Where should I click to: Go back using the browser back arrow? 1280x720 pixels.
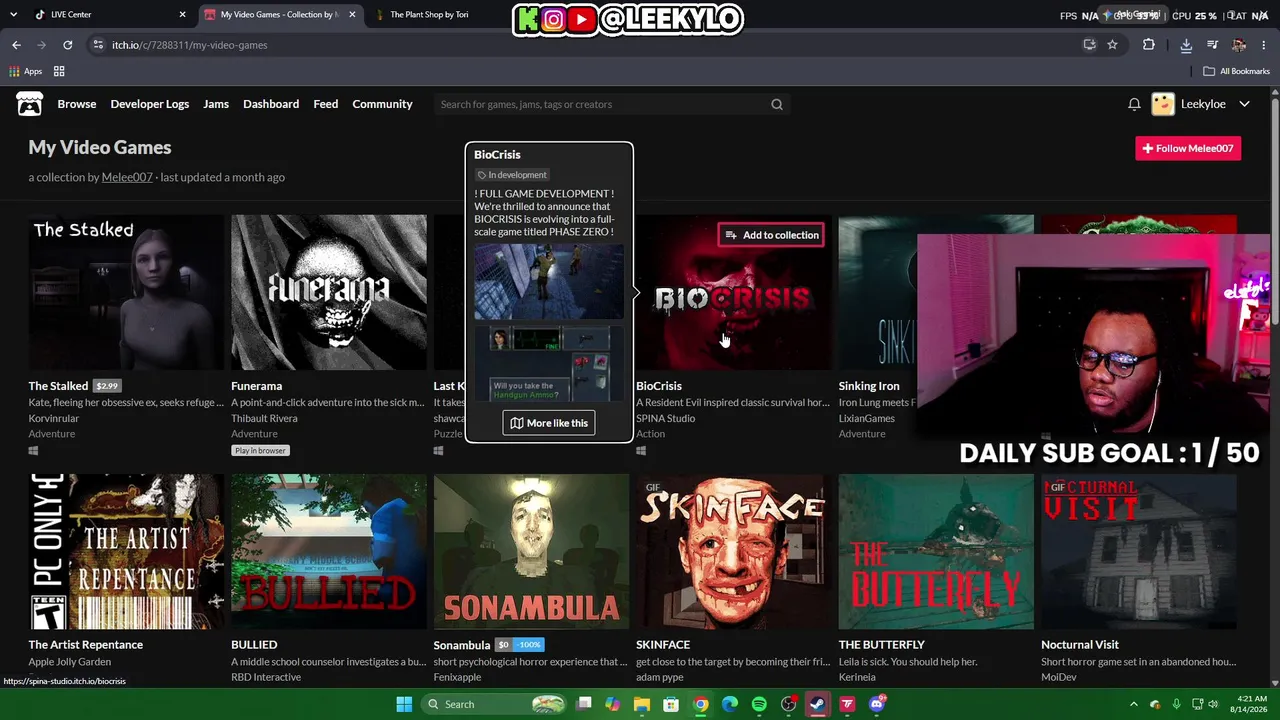coord(16,45)
